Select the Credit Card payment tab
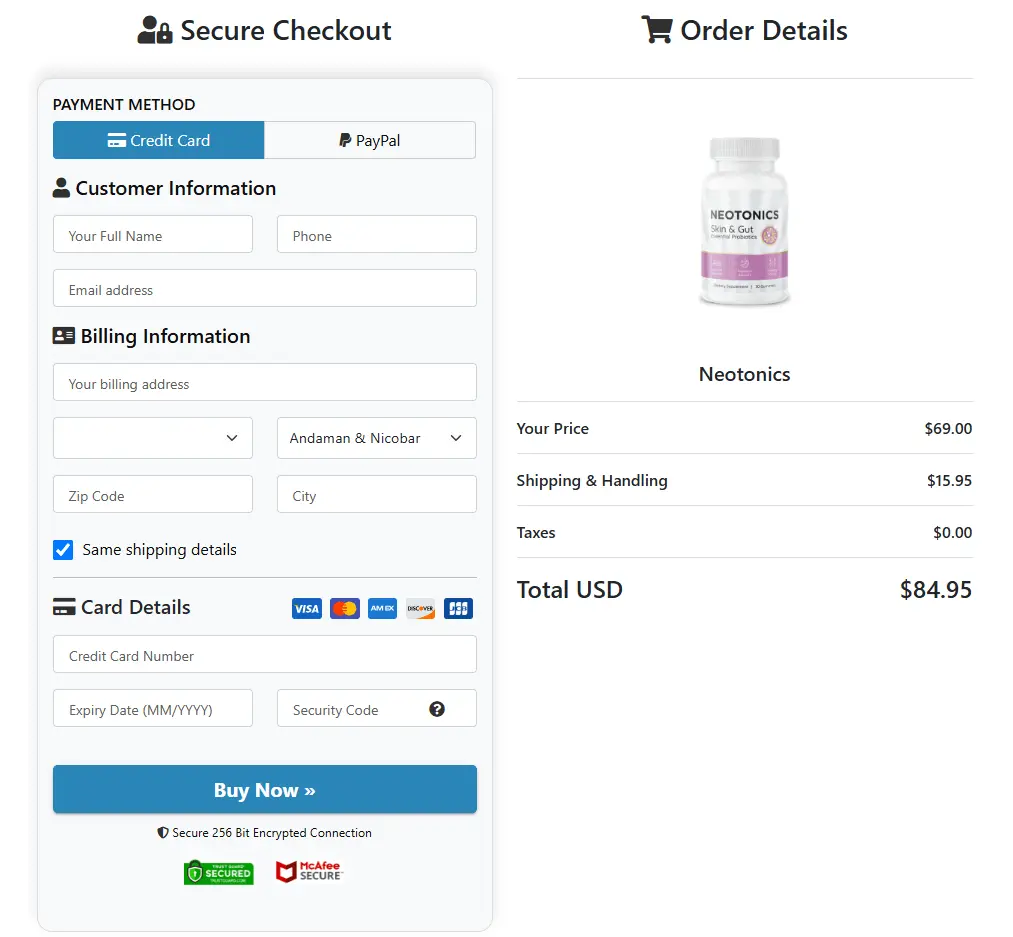 159,141
